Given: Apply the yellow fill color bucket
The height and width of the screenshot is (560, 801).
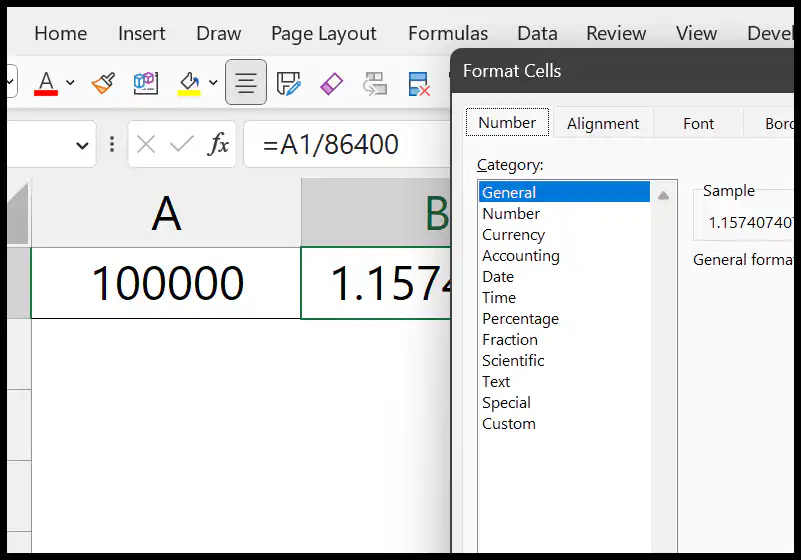Looking at the screenshot, I should [189, 83].
